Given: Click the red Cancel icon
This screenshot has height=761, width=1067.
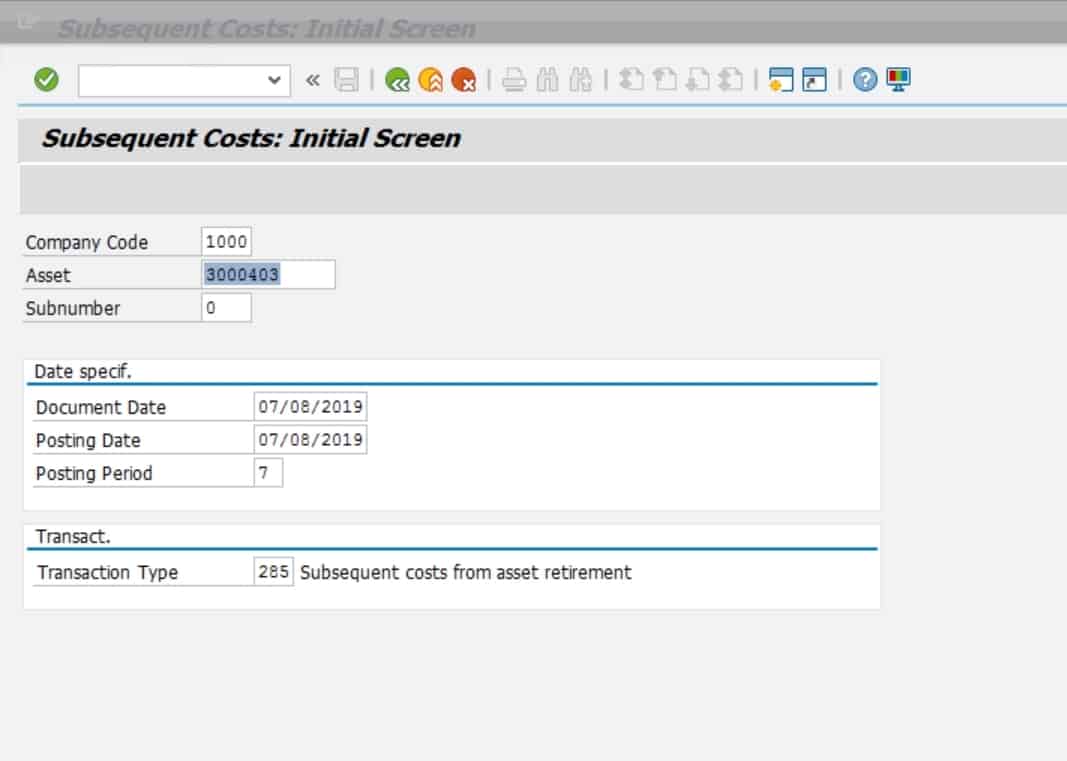Looking at the screenshot, I should coord(463,80).
